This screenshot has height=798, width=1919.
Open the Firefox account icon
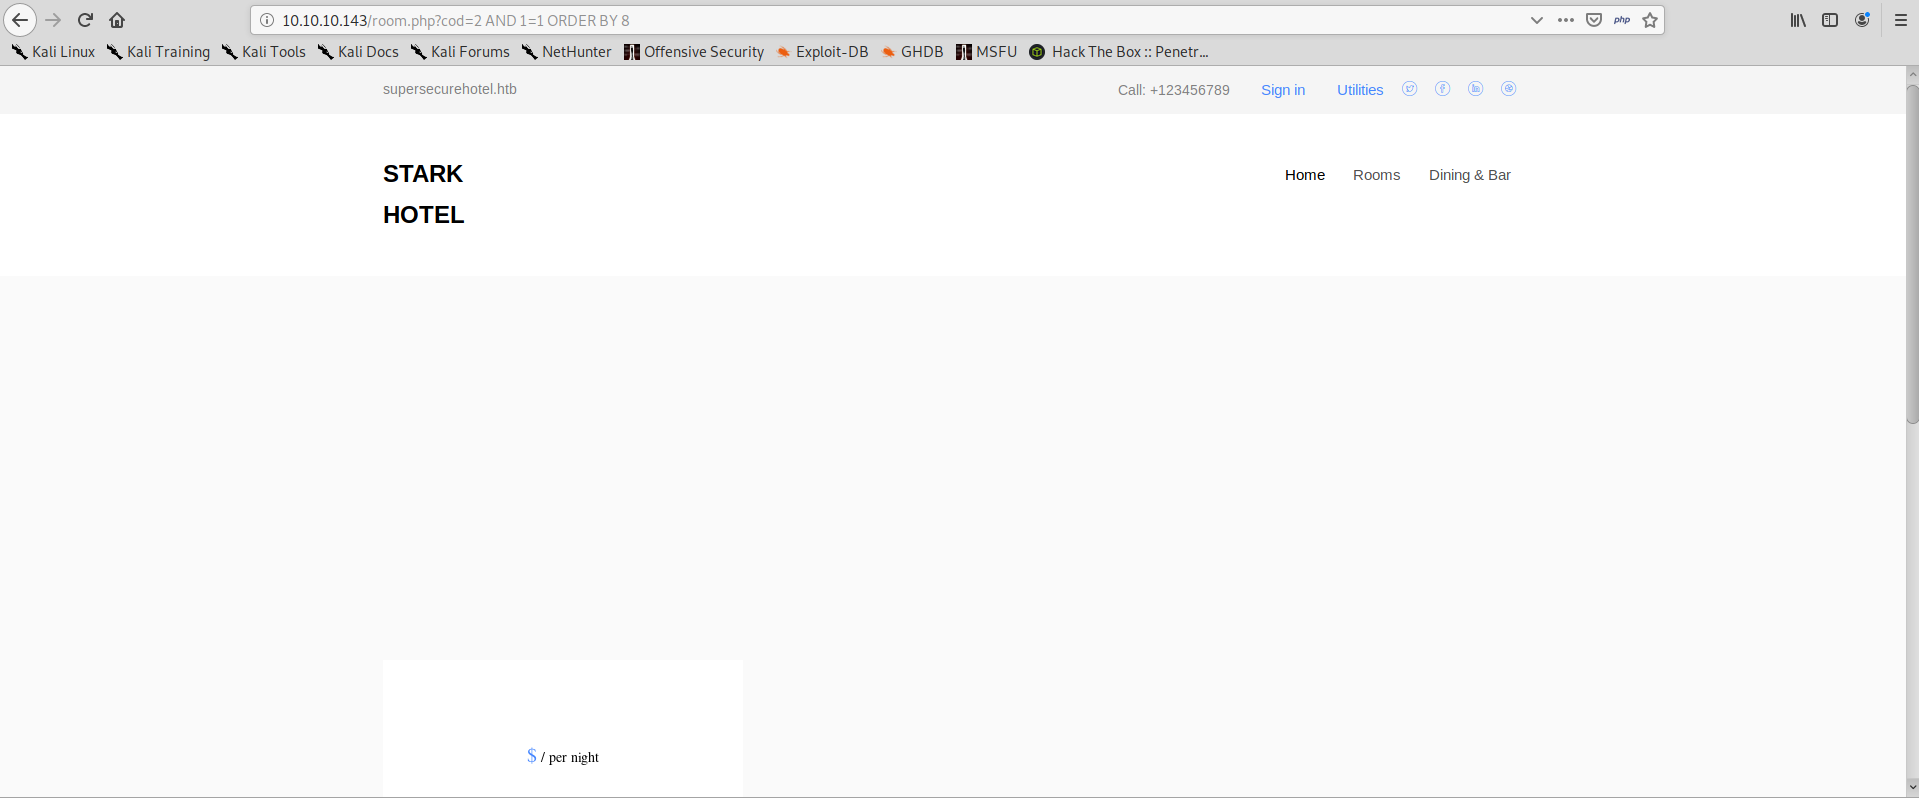(1862, 20)
